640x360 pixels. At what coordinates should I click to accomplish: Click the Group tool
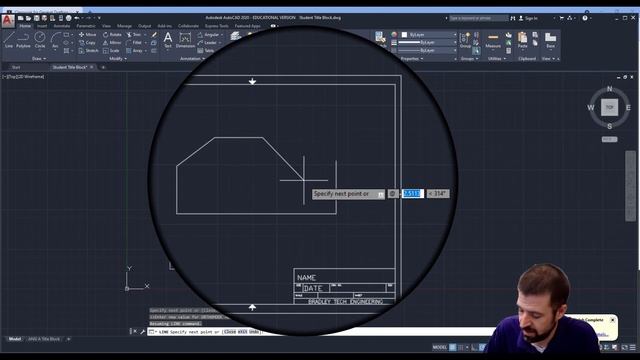click(x=465, y=40)
